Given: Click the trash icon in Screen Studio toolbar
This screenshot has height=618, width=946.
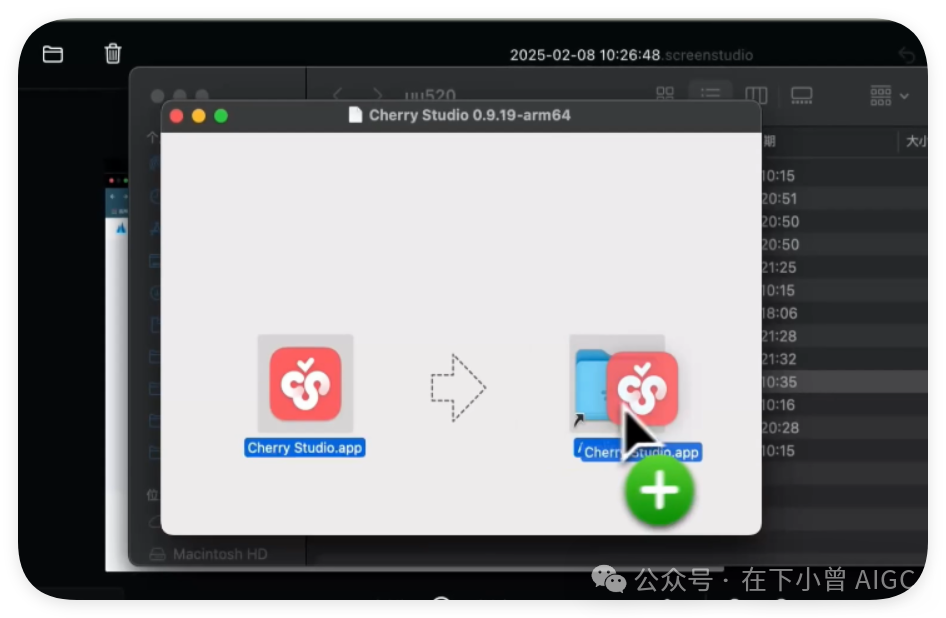Looking at the screenshot, I should 113,53.
